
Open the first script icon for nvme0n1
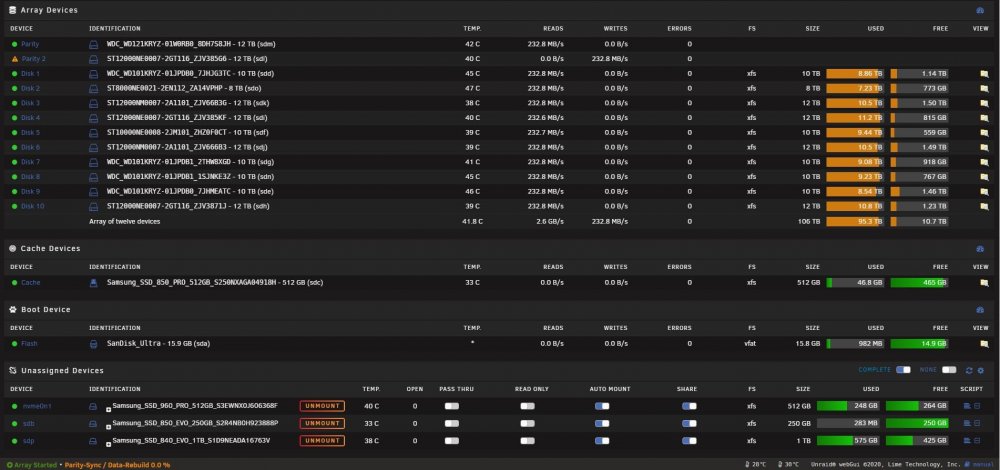click(x=967, y=406)
